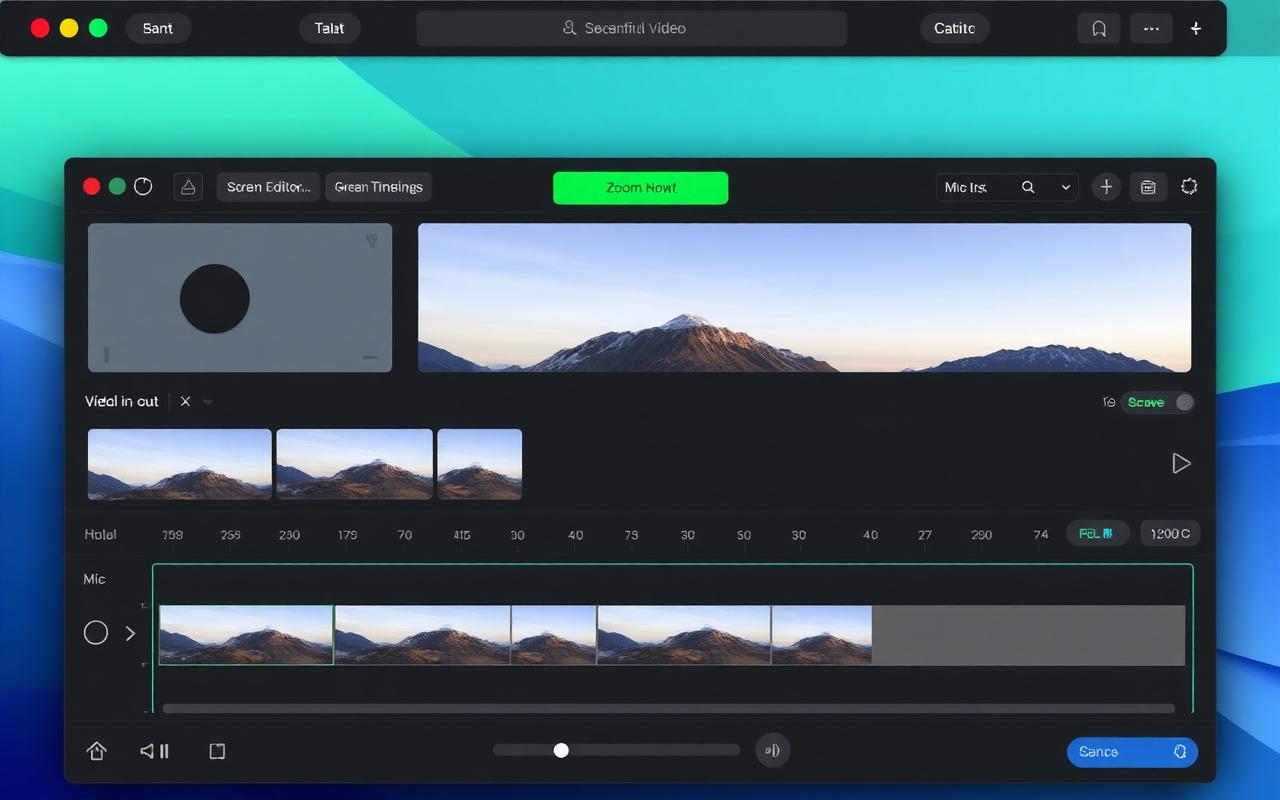The width and height of the screenshot is (1280, 800).
Task: Select the third small mountain clip thumbnail
Action: (x=480, y=464)
